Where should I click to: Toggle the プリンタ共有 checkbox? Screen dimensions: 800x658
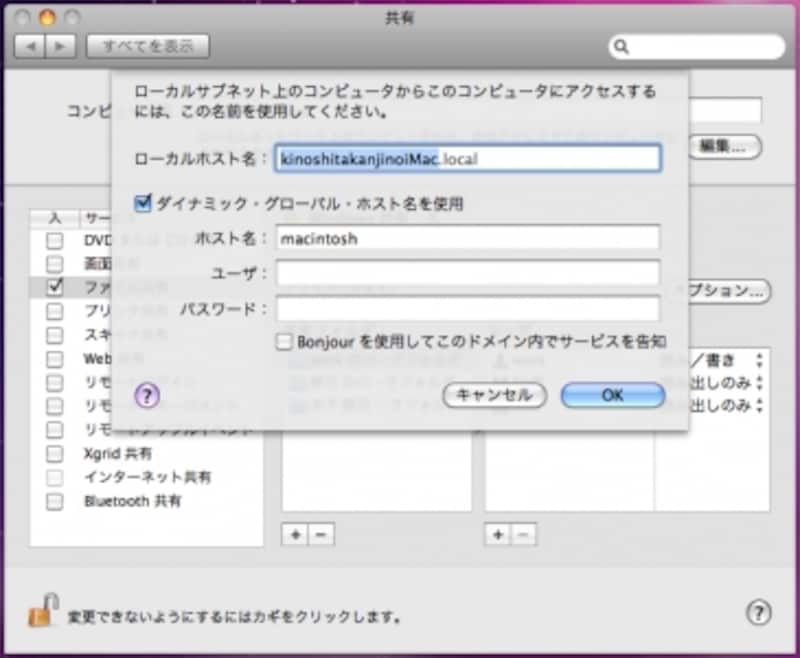pyautogui.click(x=55, y=311)
